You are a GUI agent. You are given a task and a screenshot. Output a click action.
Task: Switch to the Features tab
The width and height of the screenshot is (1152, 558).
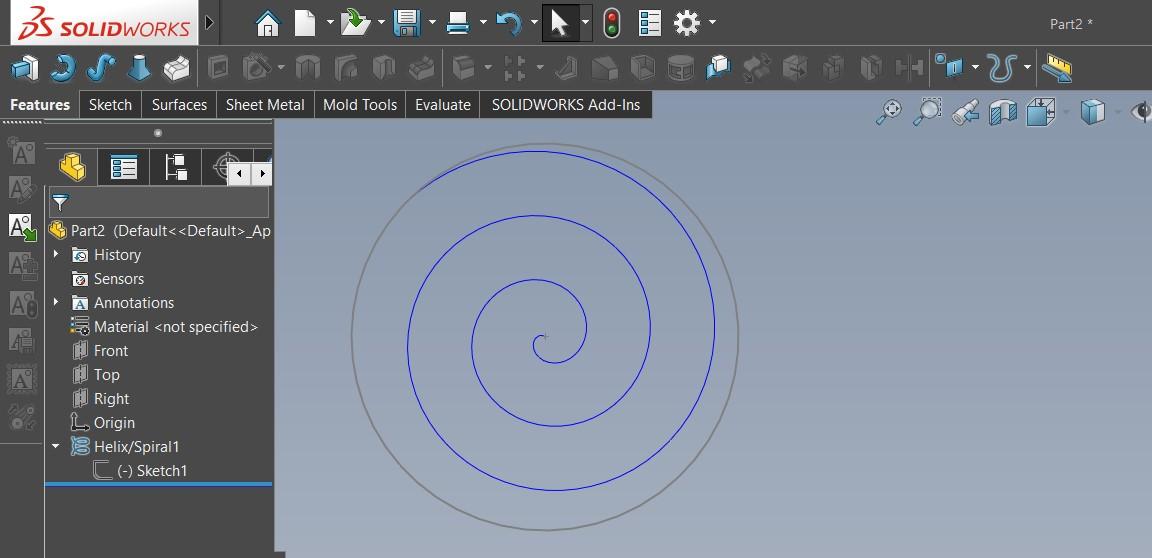point(40,105)
